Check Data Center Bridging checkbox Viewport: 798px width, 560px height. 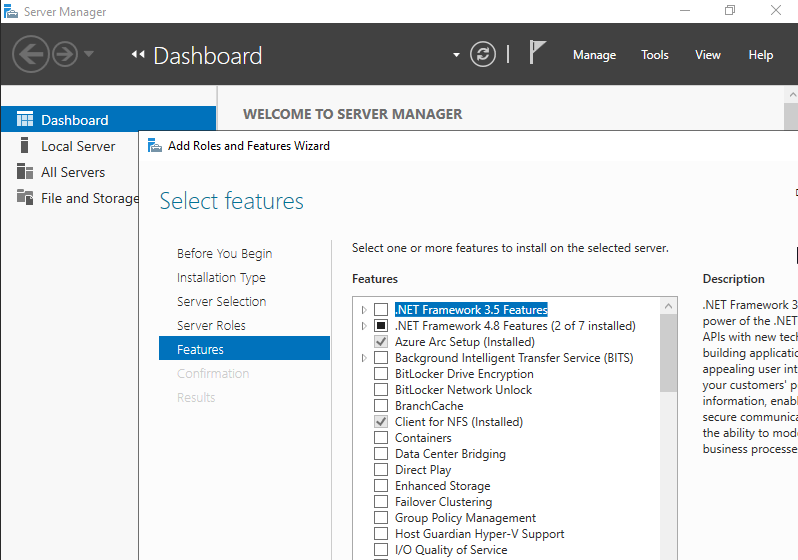pyautogui.click(x=381, y=454)
